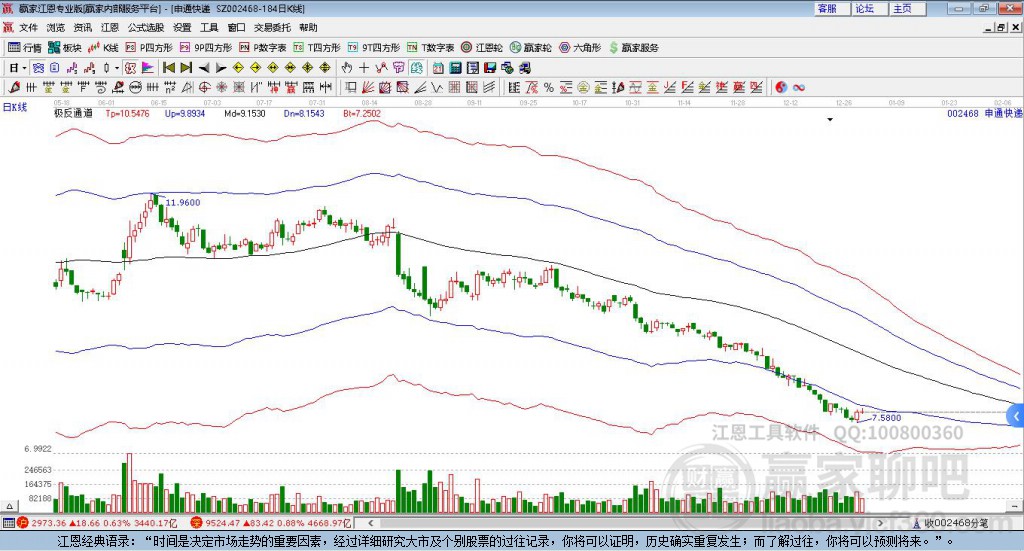Click the n² squared-levels tool icon
The height and width of the screenshot is (551, 1024).
point(170,87)
